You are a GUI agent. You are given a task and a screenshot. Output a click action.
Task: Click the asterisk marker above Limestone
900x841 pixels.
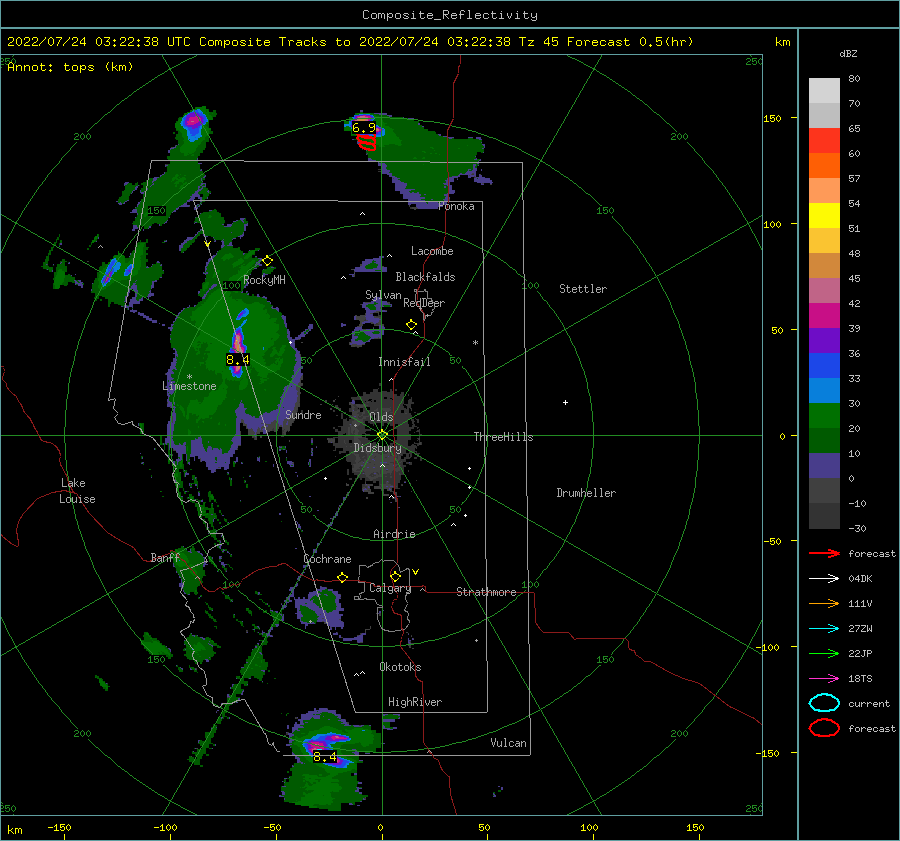tap(189, 377)
